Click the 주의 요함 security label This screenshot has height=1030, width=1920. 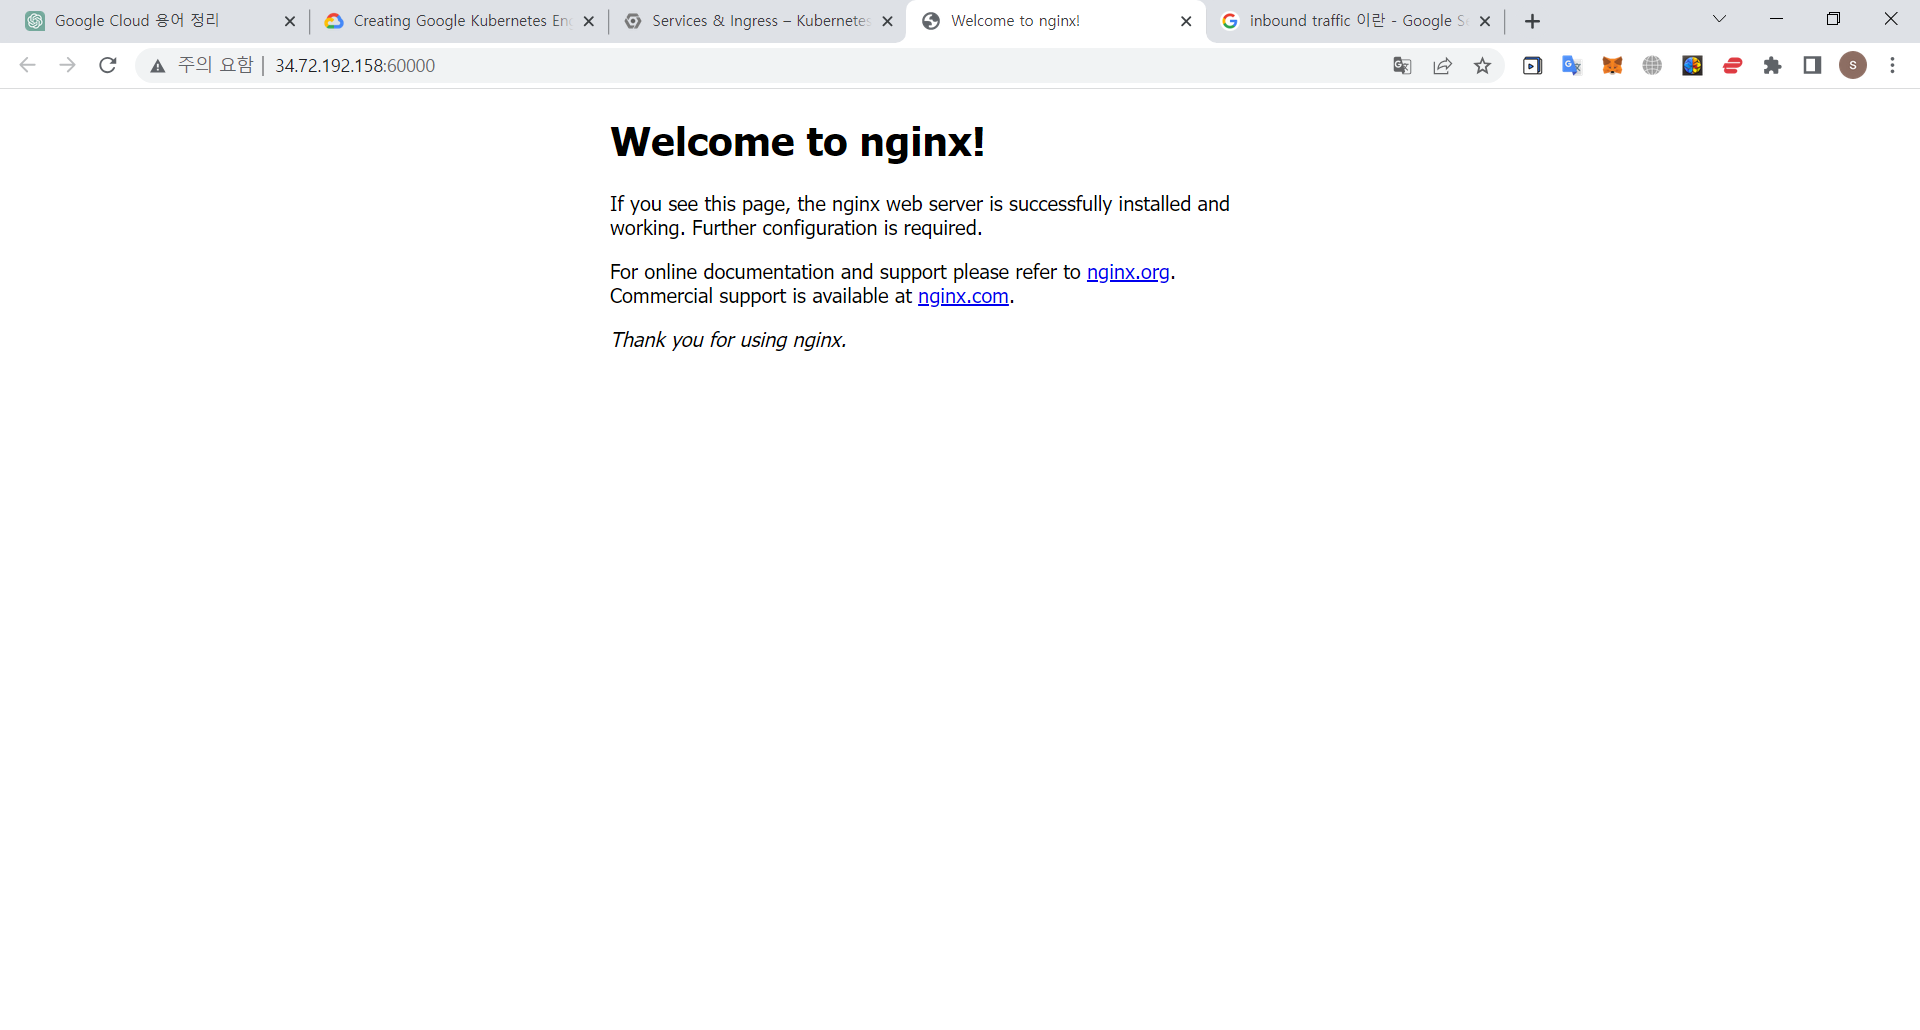click(216, 65)
